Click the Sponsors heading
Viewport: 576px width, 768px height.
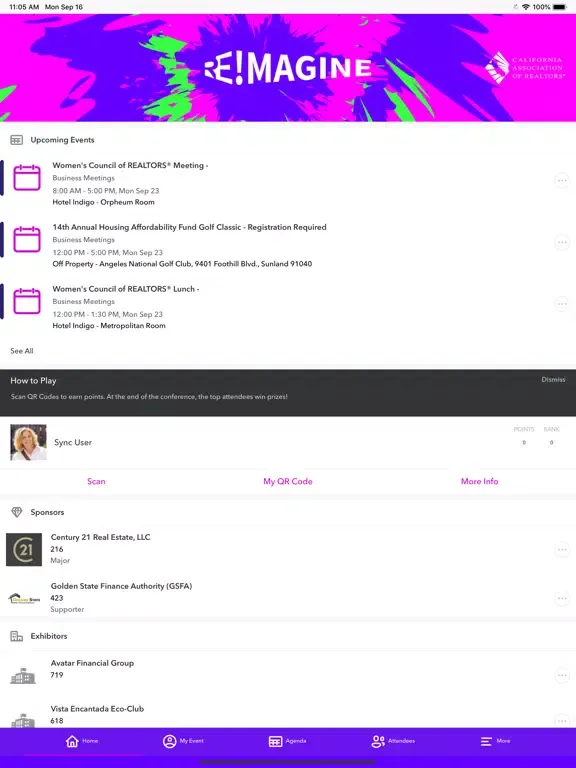point(47,512)
